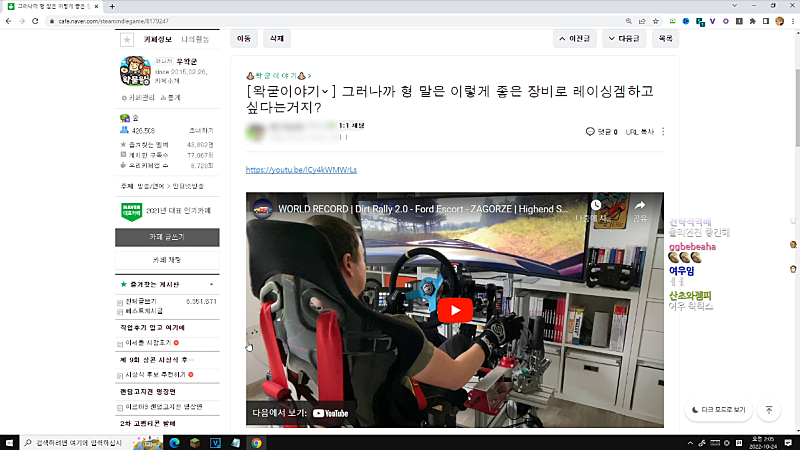800x450 pixels.
Task: Open the Minecraft block taskbar icon
Action: (195, 443)
